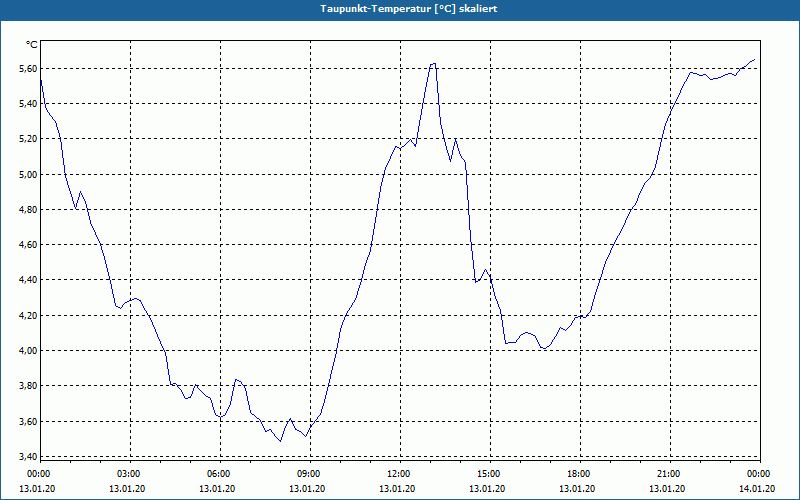Click the 00:00 label above 14.01.20
The image size is (800, 500).
[758, 474]
